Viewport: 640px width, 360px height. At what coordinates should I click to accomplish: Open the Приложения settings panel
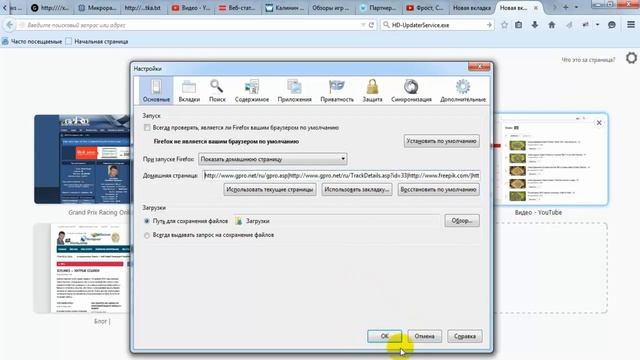[x=294, y=91]
